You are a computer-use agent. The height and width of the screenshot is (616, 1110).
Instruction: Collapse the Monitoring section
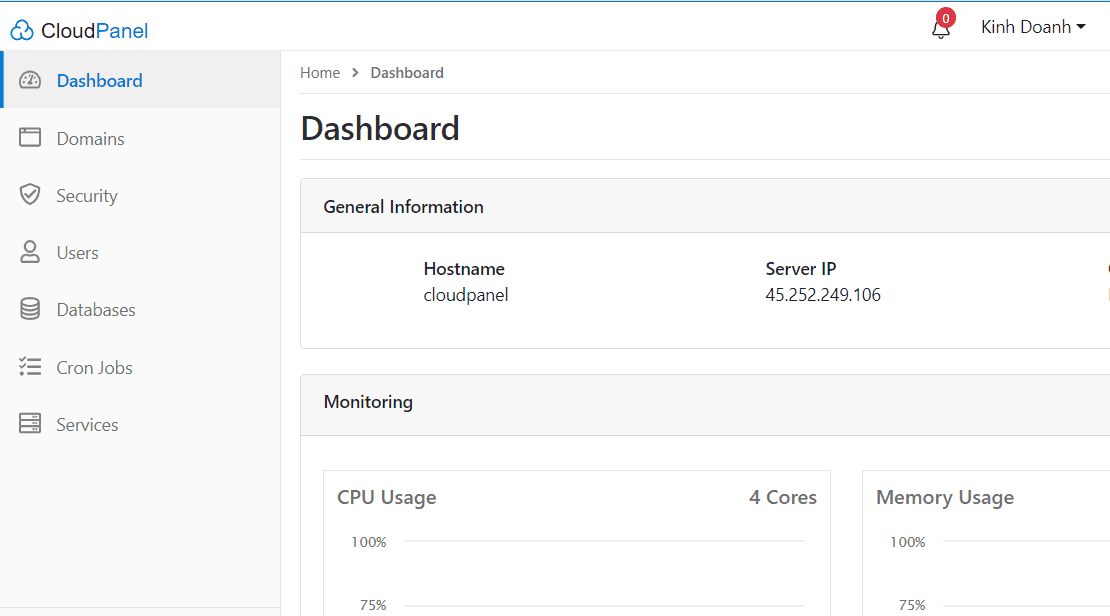368,402
